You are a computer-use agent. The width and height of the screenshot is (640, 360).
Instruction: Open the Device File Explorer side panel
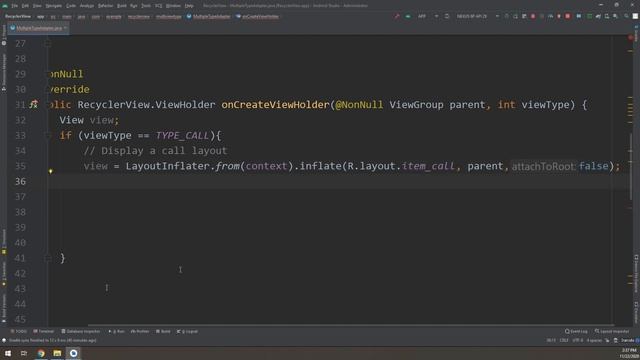click(x=636, y=273)
